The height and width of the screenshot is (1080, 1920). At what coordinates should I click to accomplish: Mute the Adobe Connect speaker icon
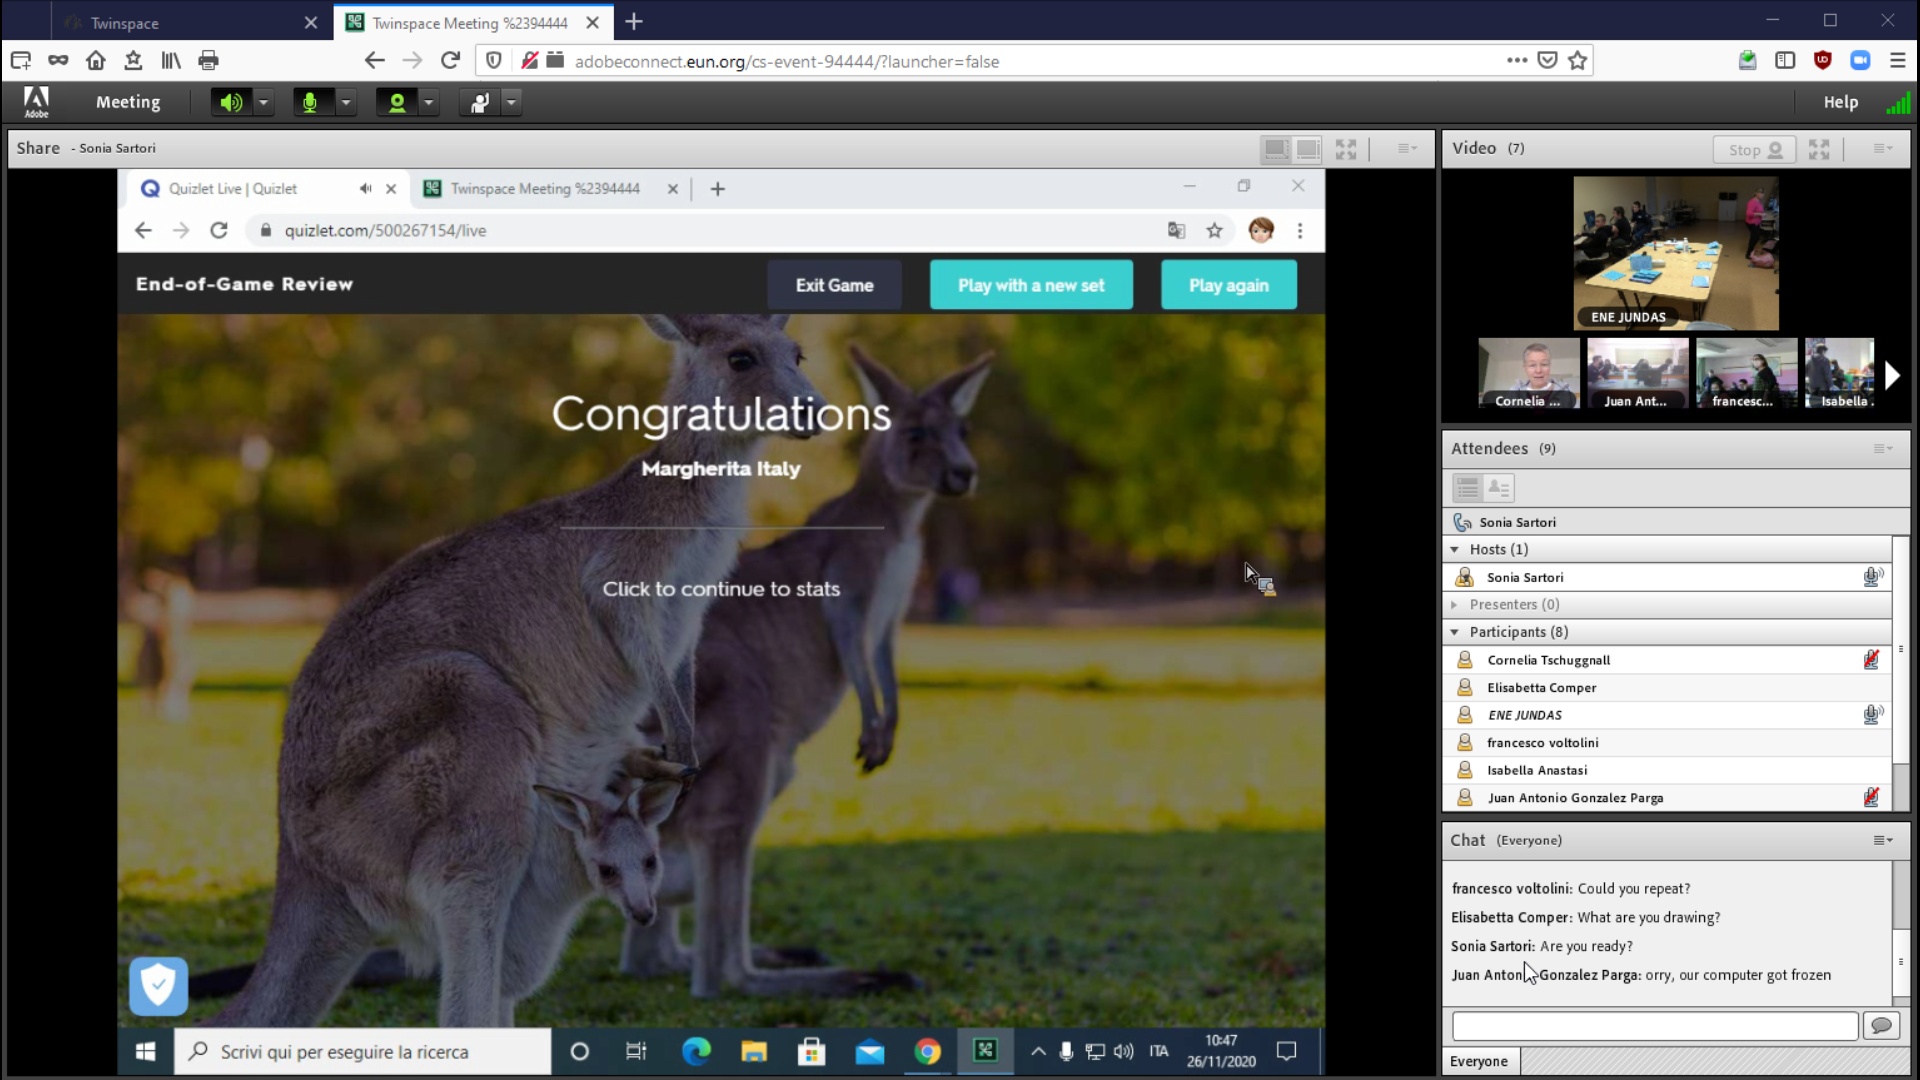click(231, 102)
